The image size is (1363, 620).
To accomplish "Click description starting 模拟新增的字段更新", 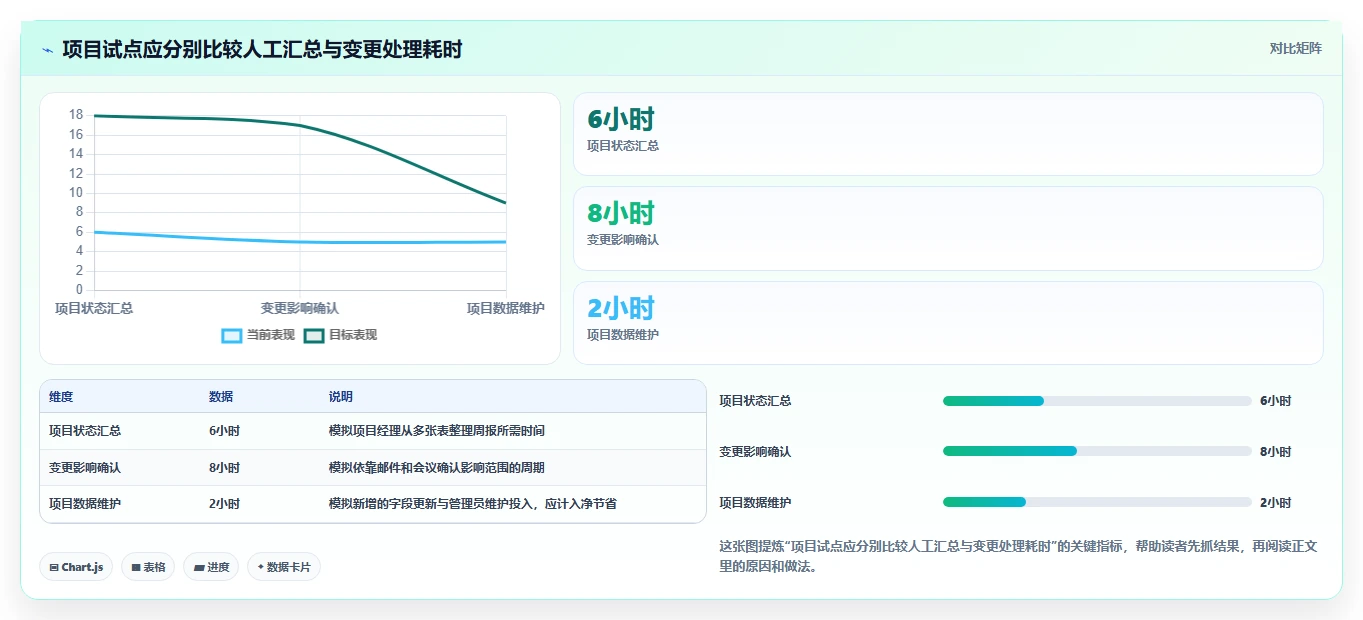I will point(473,504).
